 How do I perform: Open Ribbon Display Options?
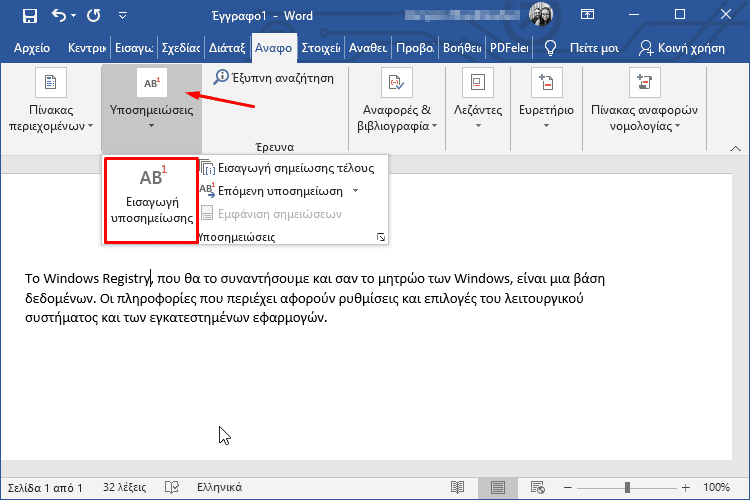click(x=587, y=14)
